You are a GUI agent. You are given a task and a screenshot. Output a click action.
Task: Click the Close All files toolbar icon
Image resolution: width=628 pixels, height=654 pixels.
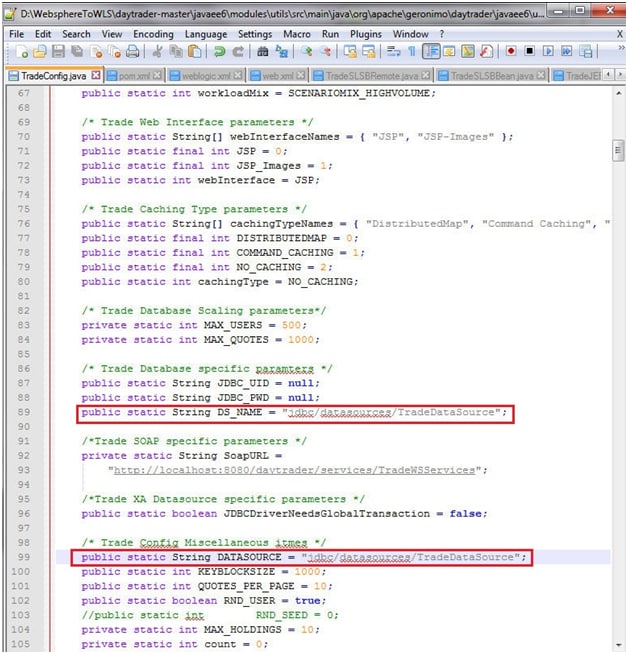coord(114,51)
